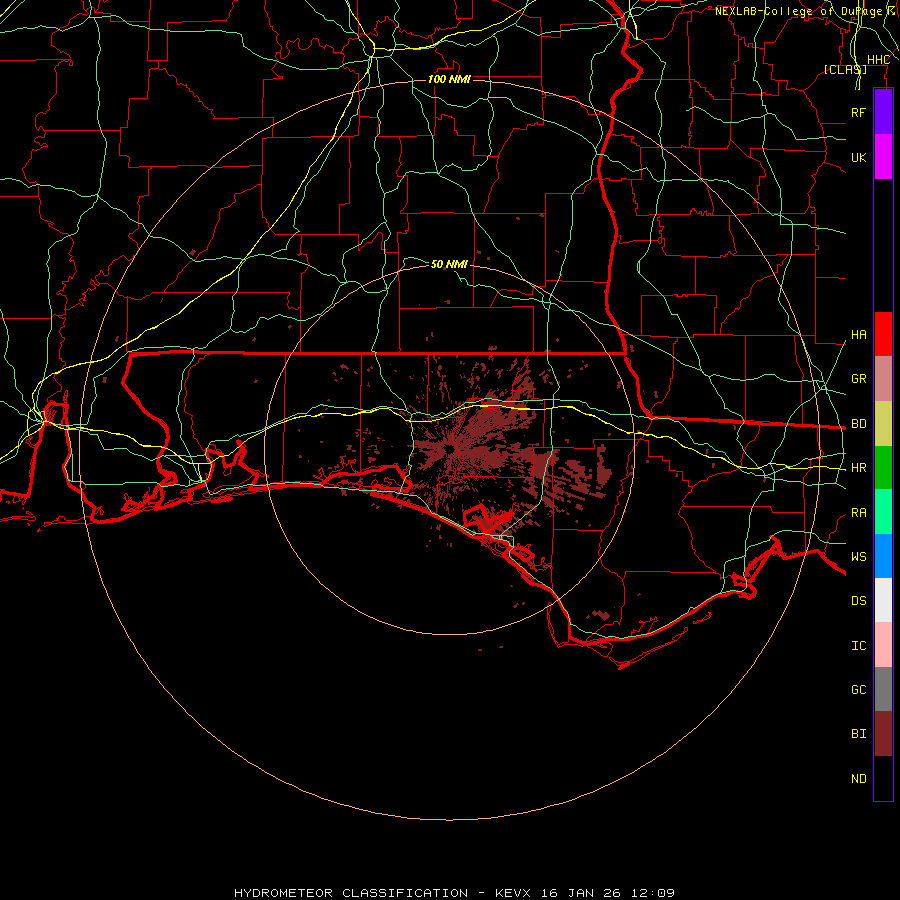The width and height of the screenshot is (900, 900).
Task: Click the IC light pink legend swatch
Action: pyautogui.click(x=883, y=645)
